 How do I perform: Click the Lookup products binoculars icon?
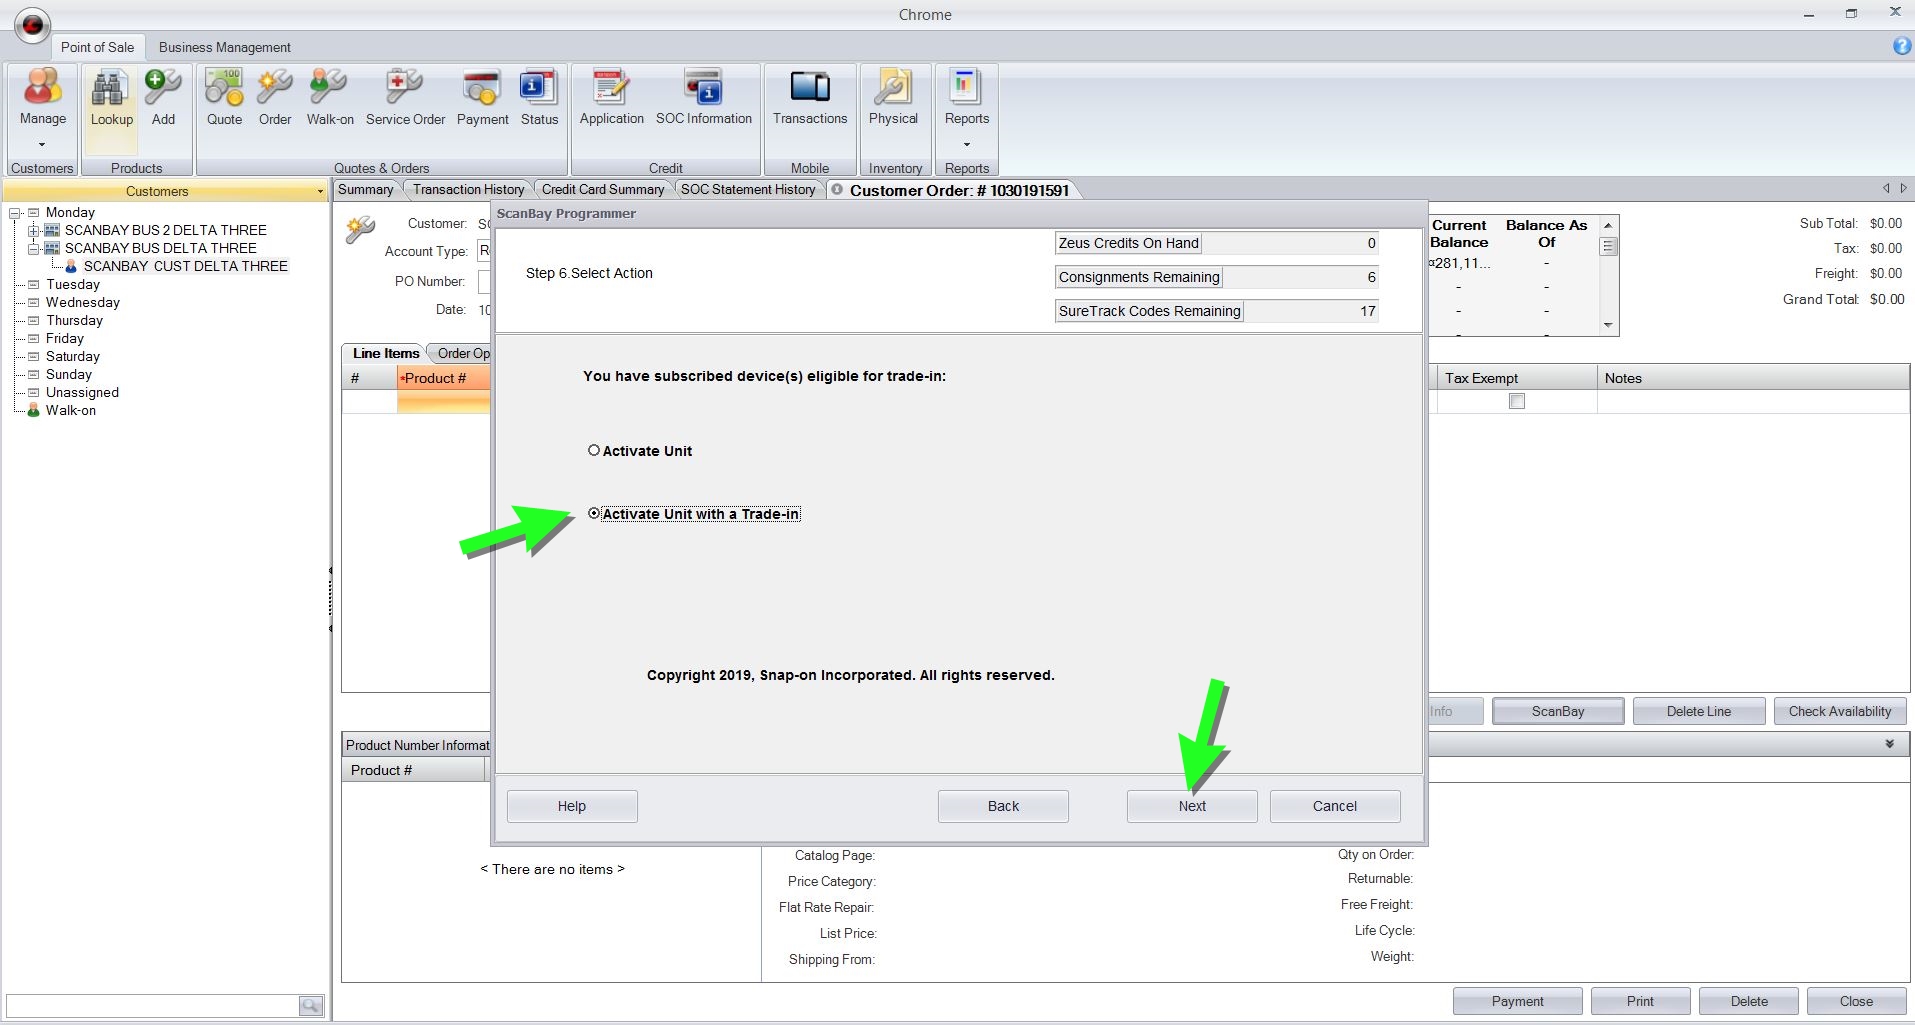(x=111, y=90)
